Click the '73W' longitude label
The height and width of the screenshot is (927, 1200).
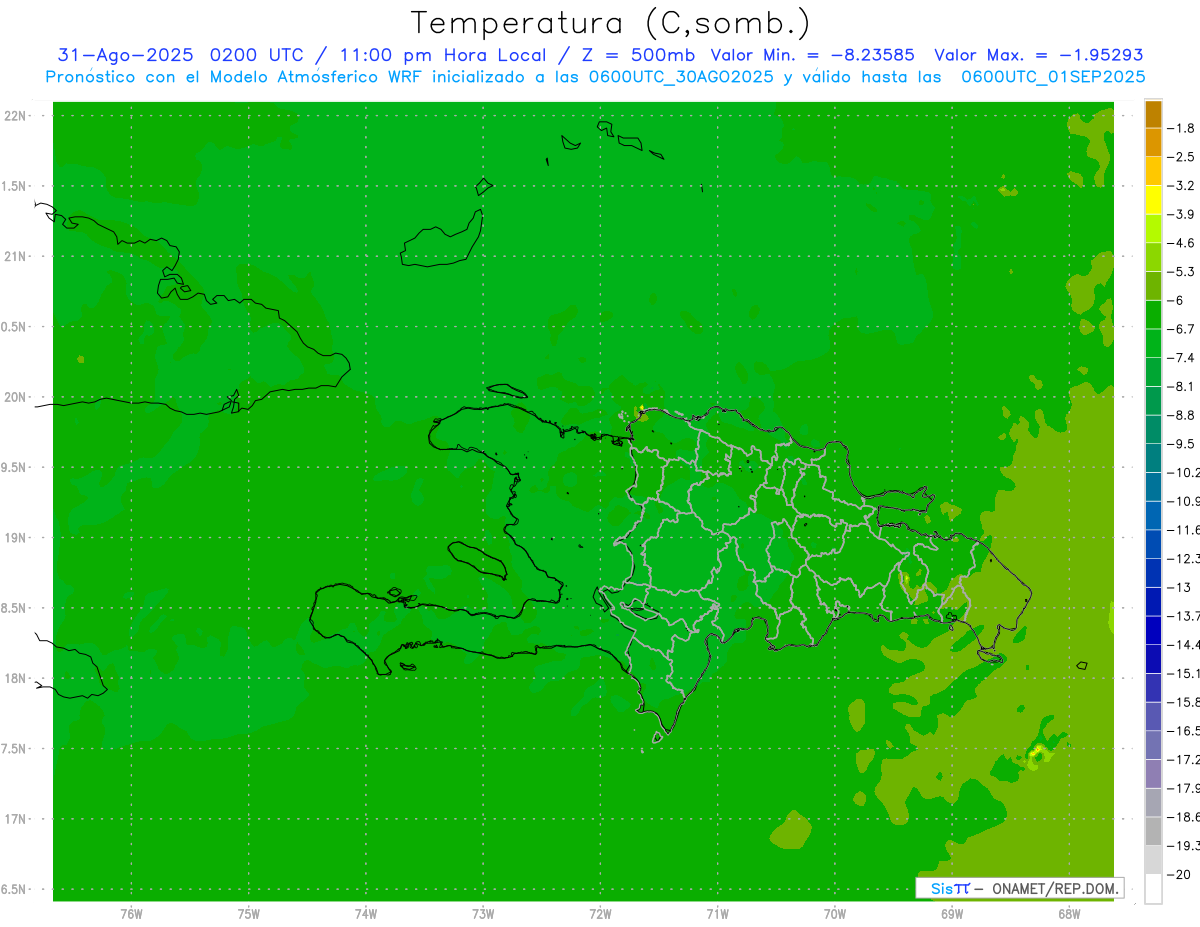tap(483, 913)
